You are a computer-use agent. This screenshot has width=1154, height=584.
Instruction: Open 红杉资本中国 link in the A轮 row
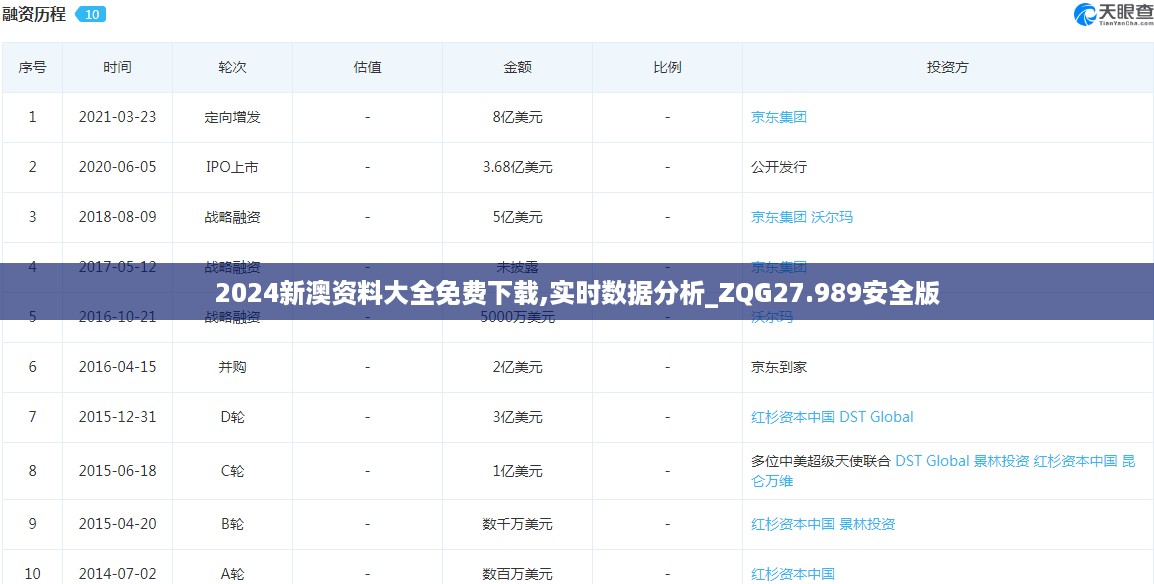click(x=793, y=574)
